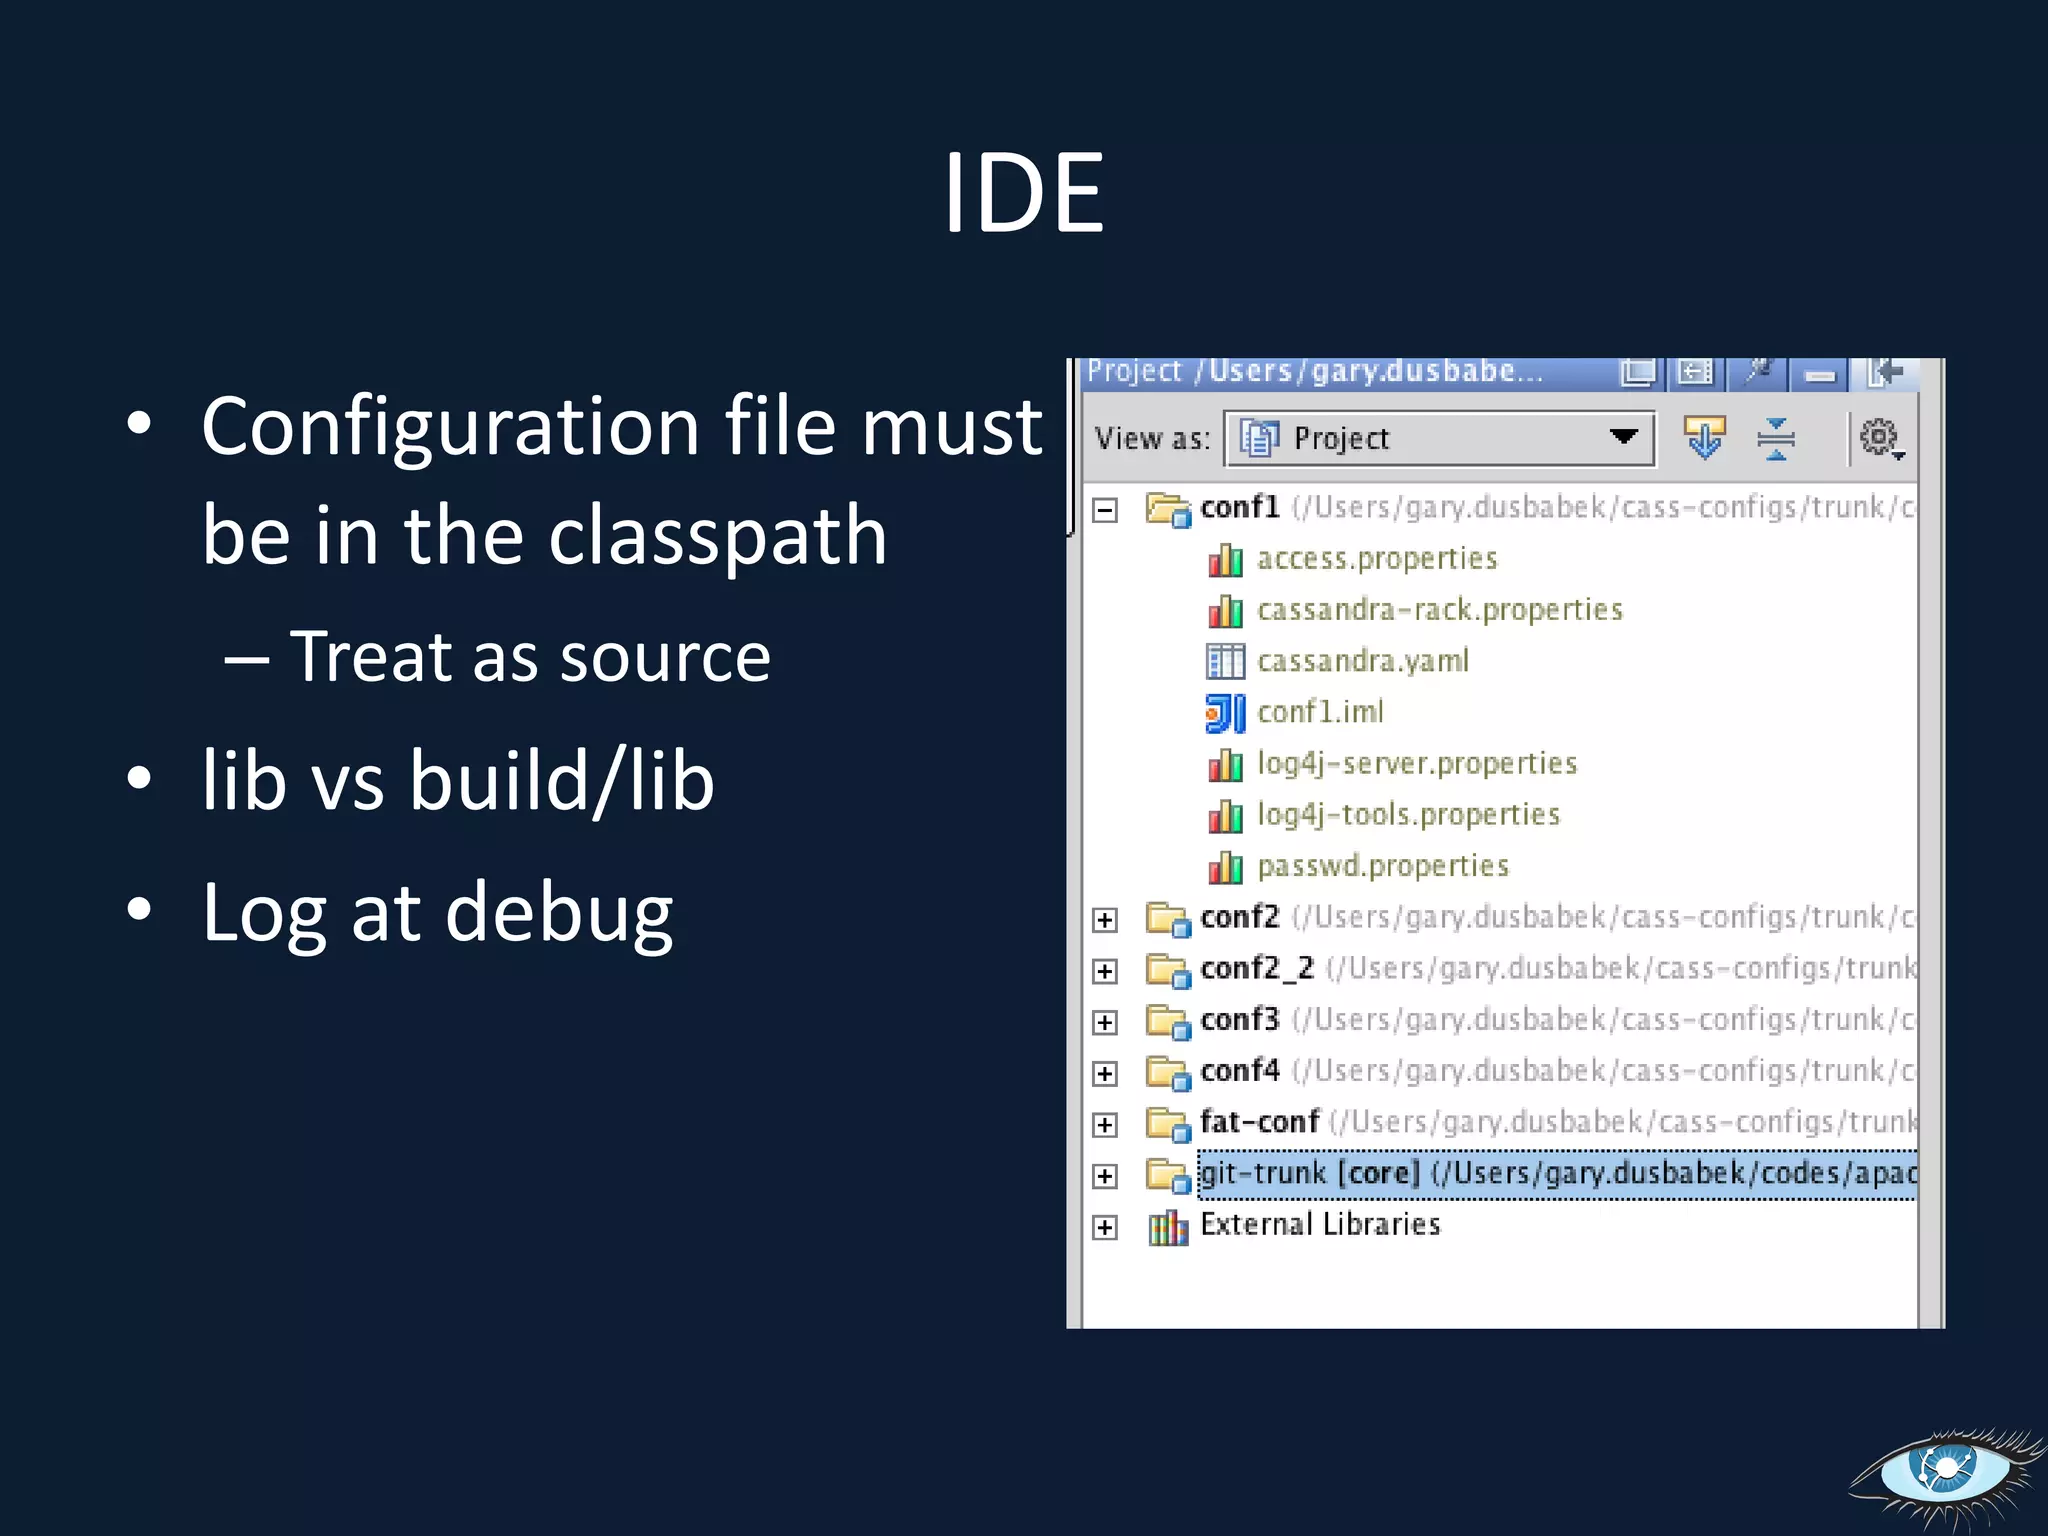Click the pin icon in panel header
Screen dimensions: 2048x1536
(1758, 373)
